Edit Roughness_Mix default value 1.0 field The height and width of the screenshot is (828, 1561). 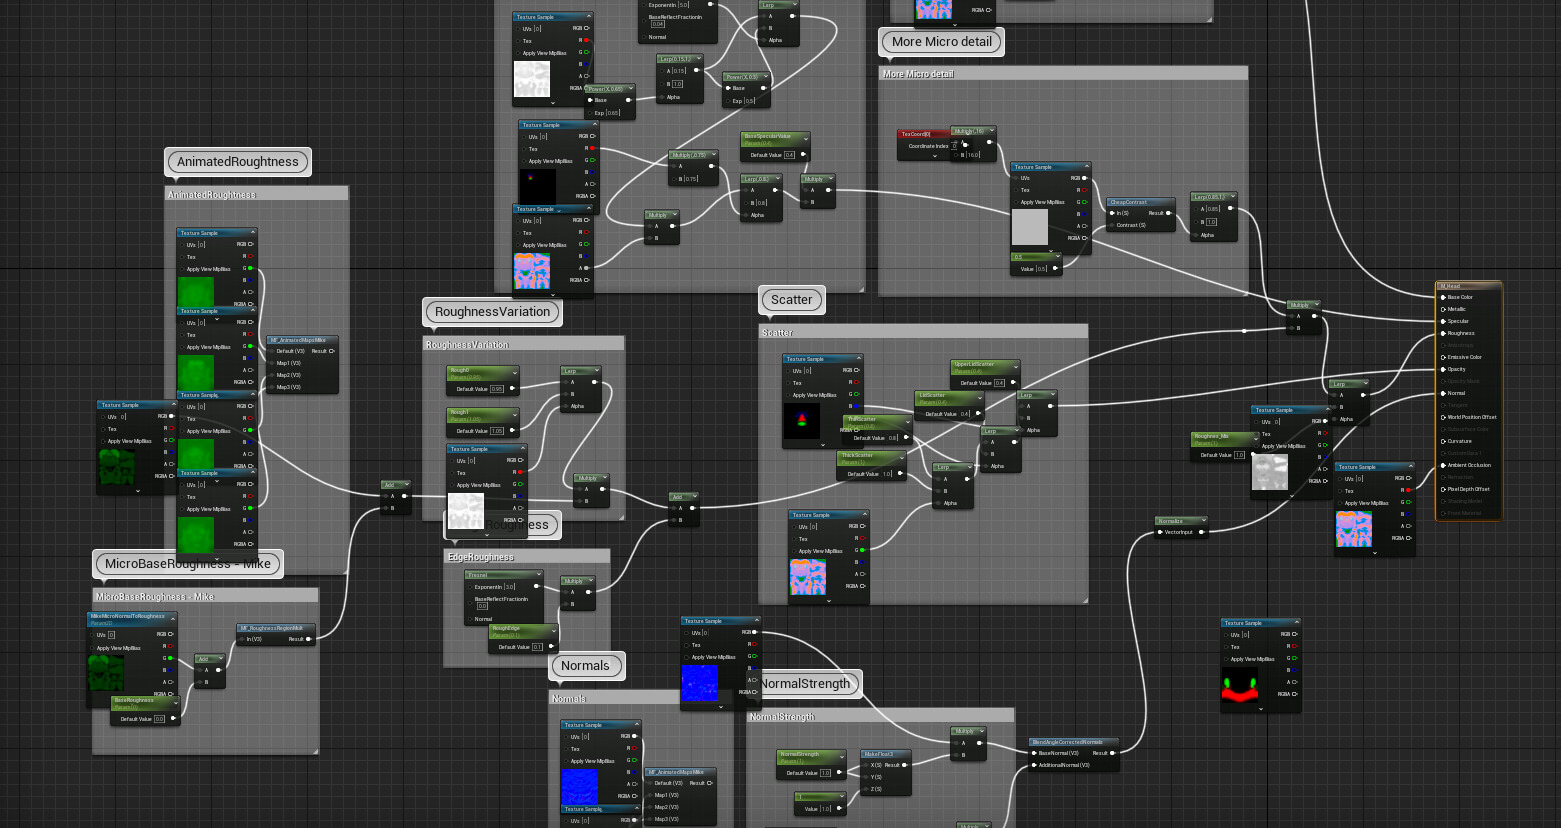1240,455
